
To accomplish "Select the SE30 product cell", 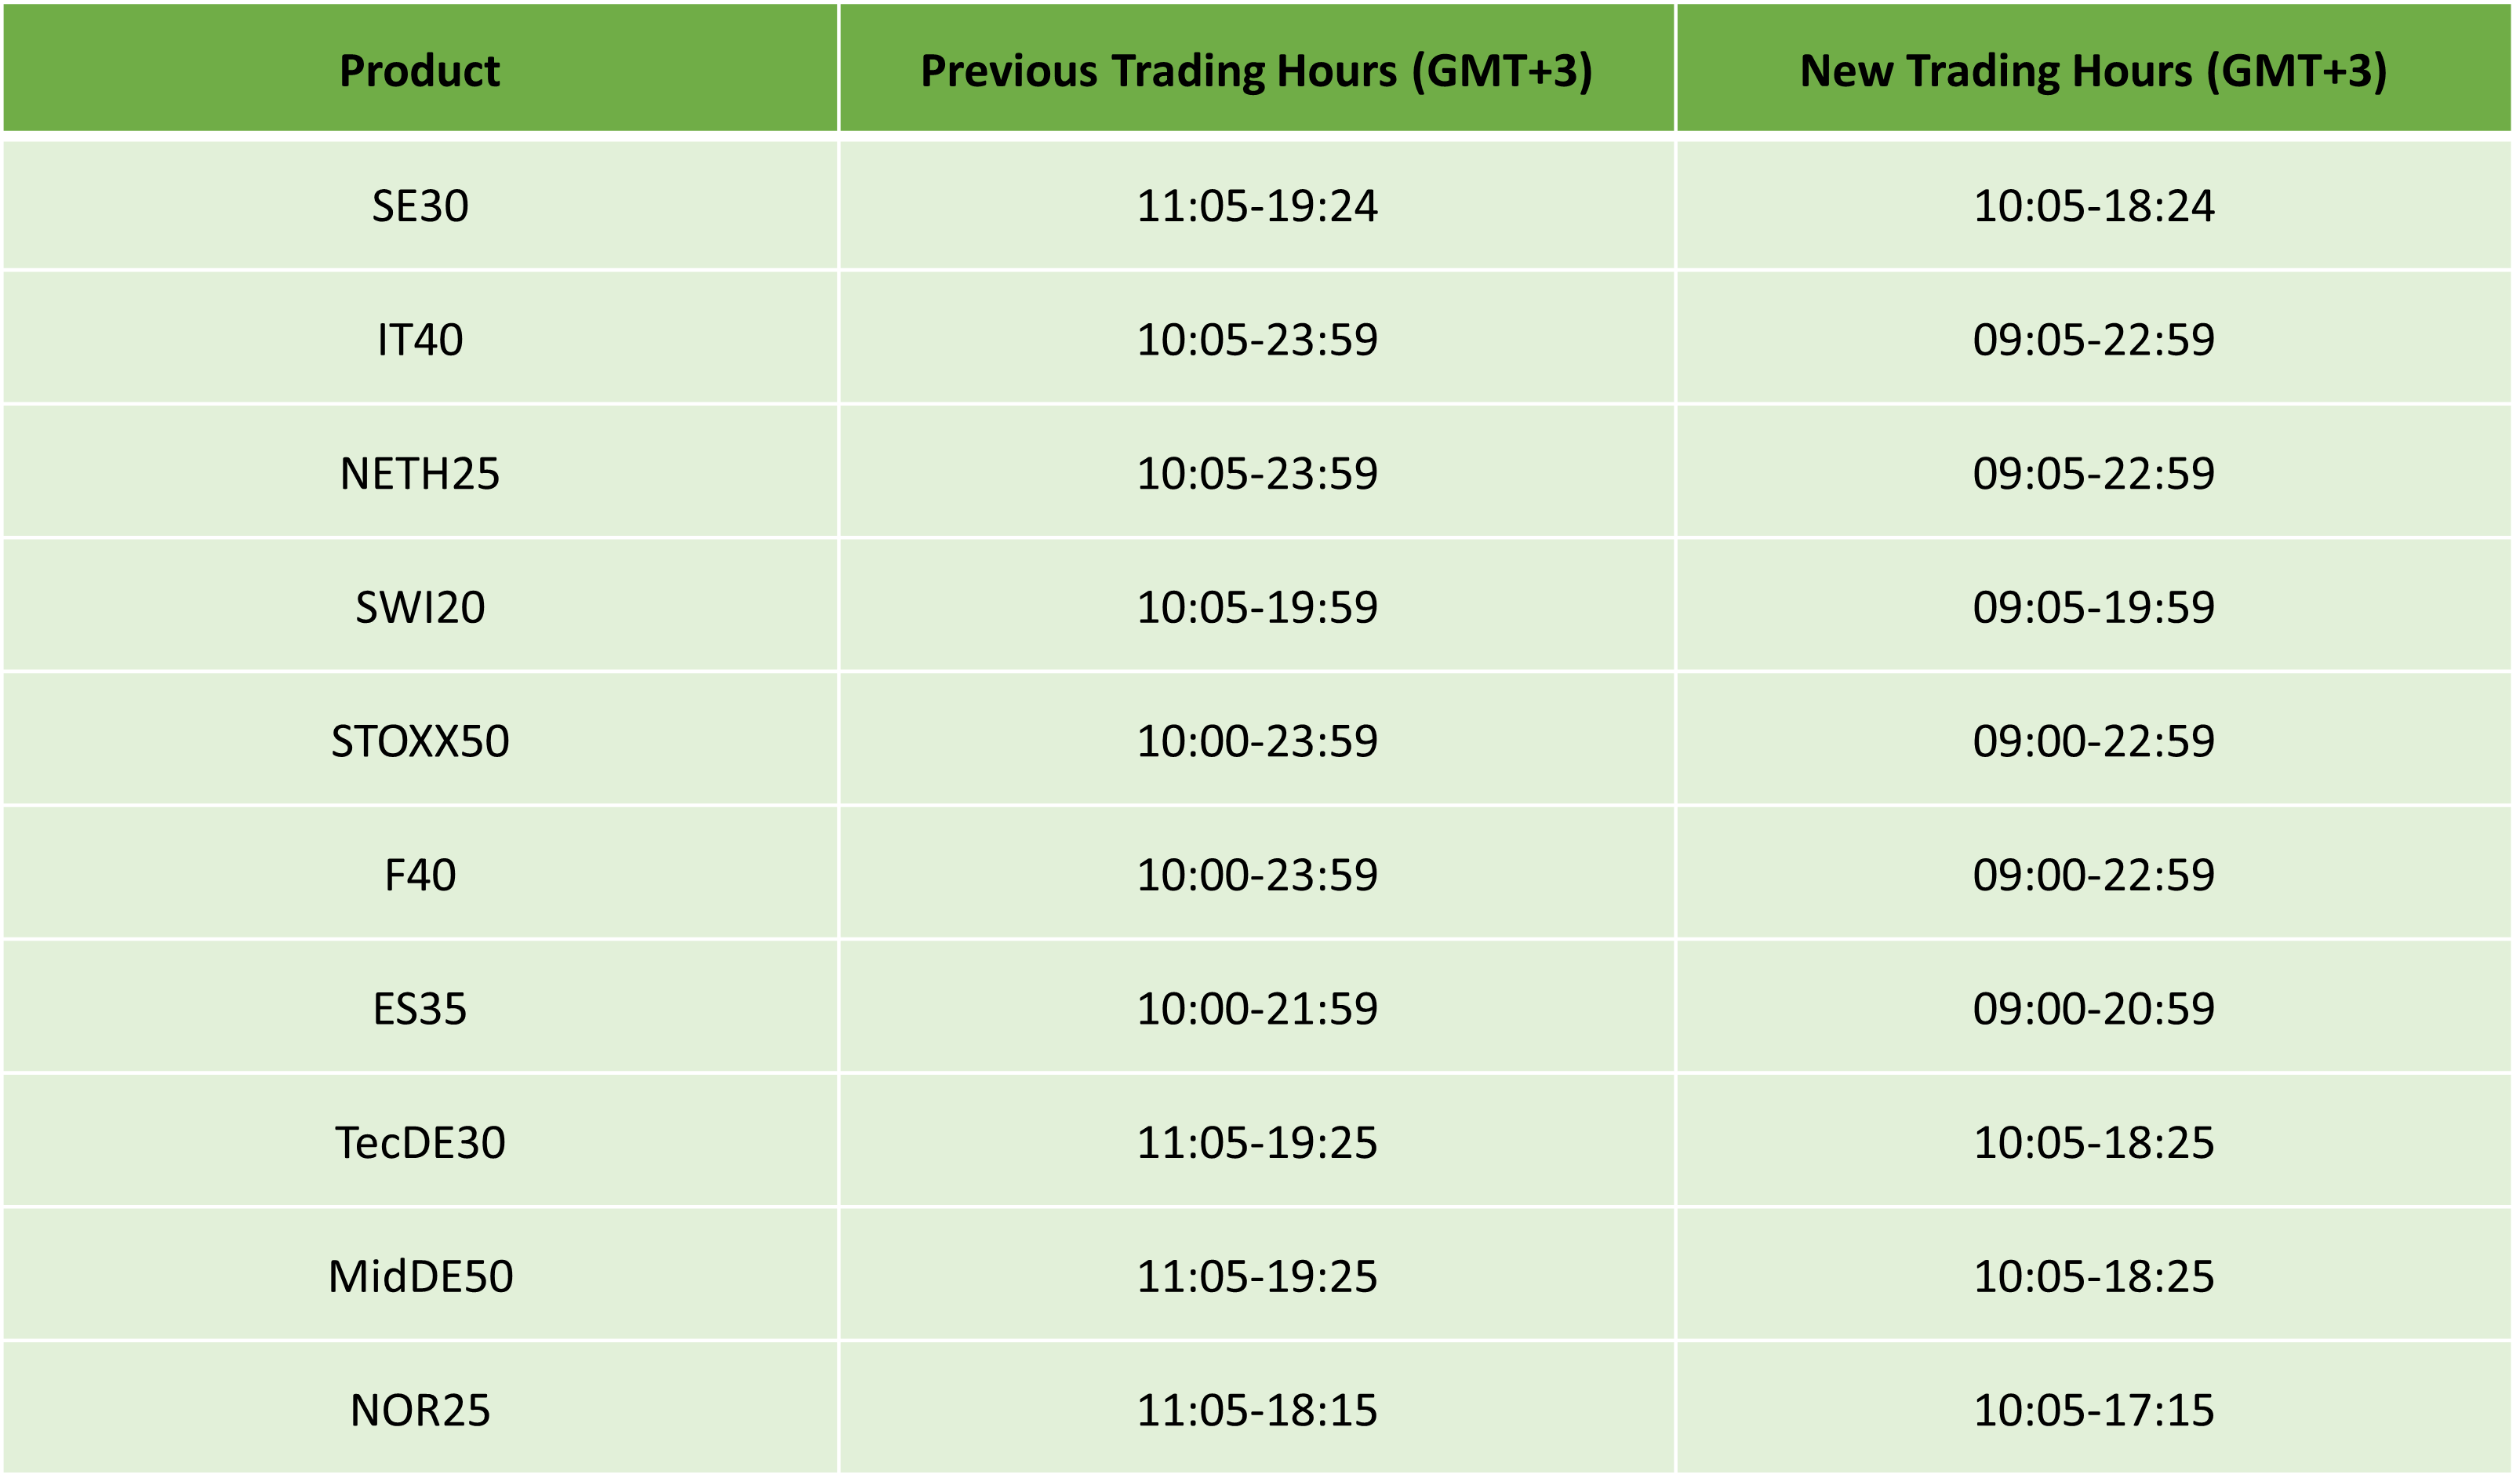I will click(420, 206).
